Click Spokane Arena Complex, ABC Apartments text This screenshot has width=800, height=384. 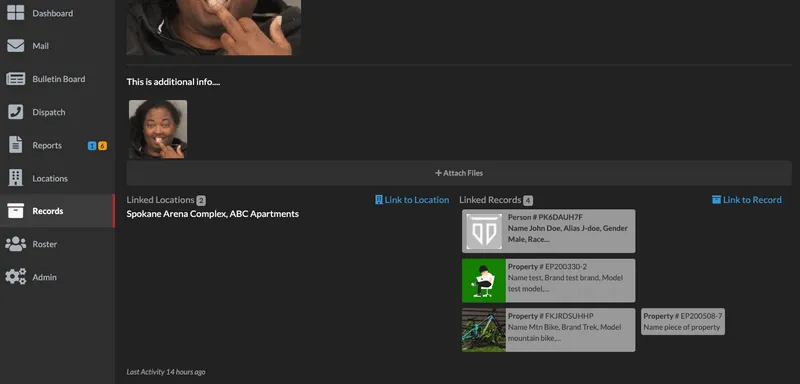point(213,214)
